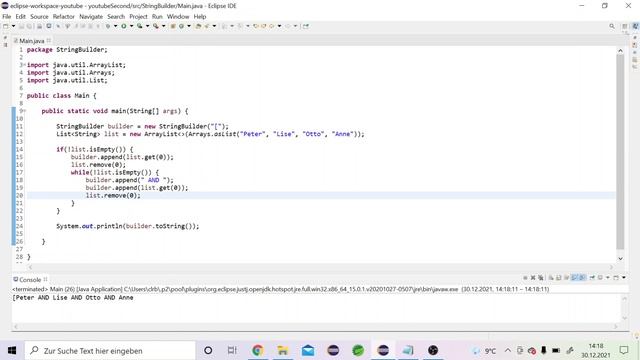The image size is (640, 360).
Task: Click the console Terminate stop icon
Action: (525, 278)
